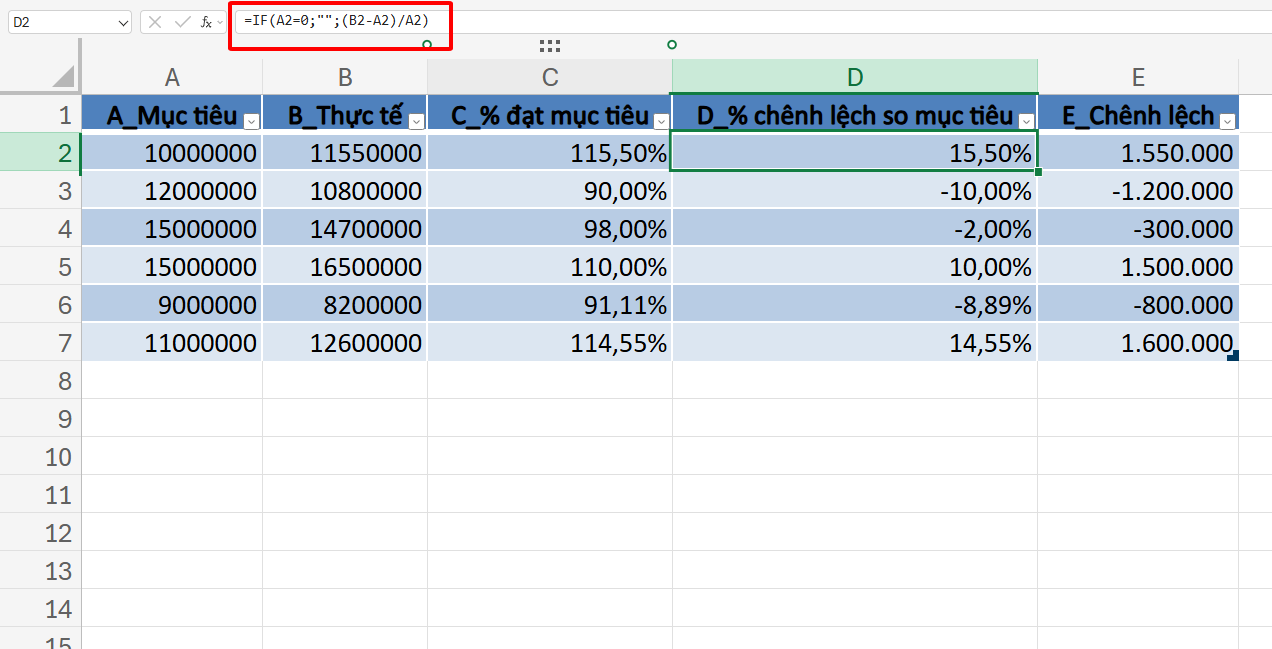1272x649 pixels.
Task: Select column D header
Action: click(855, 77)
